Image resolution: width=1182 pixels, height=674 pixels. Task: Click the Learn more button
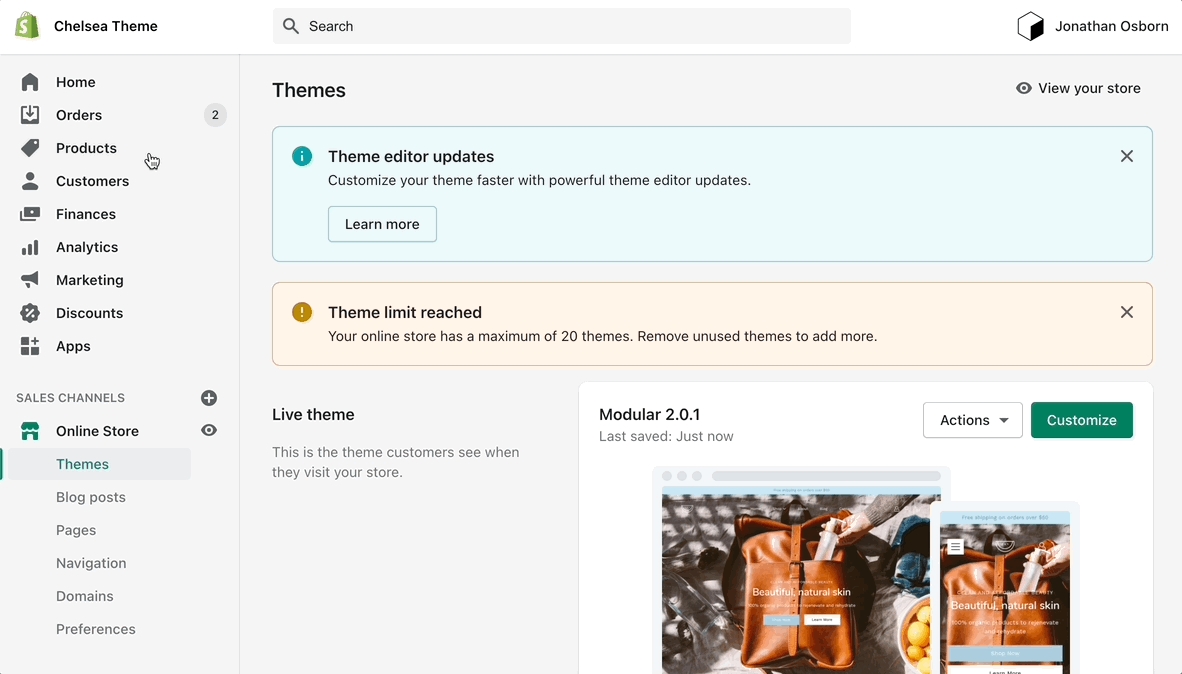382,224
